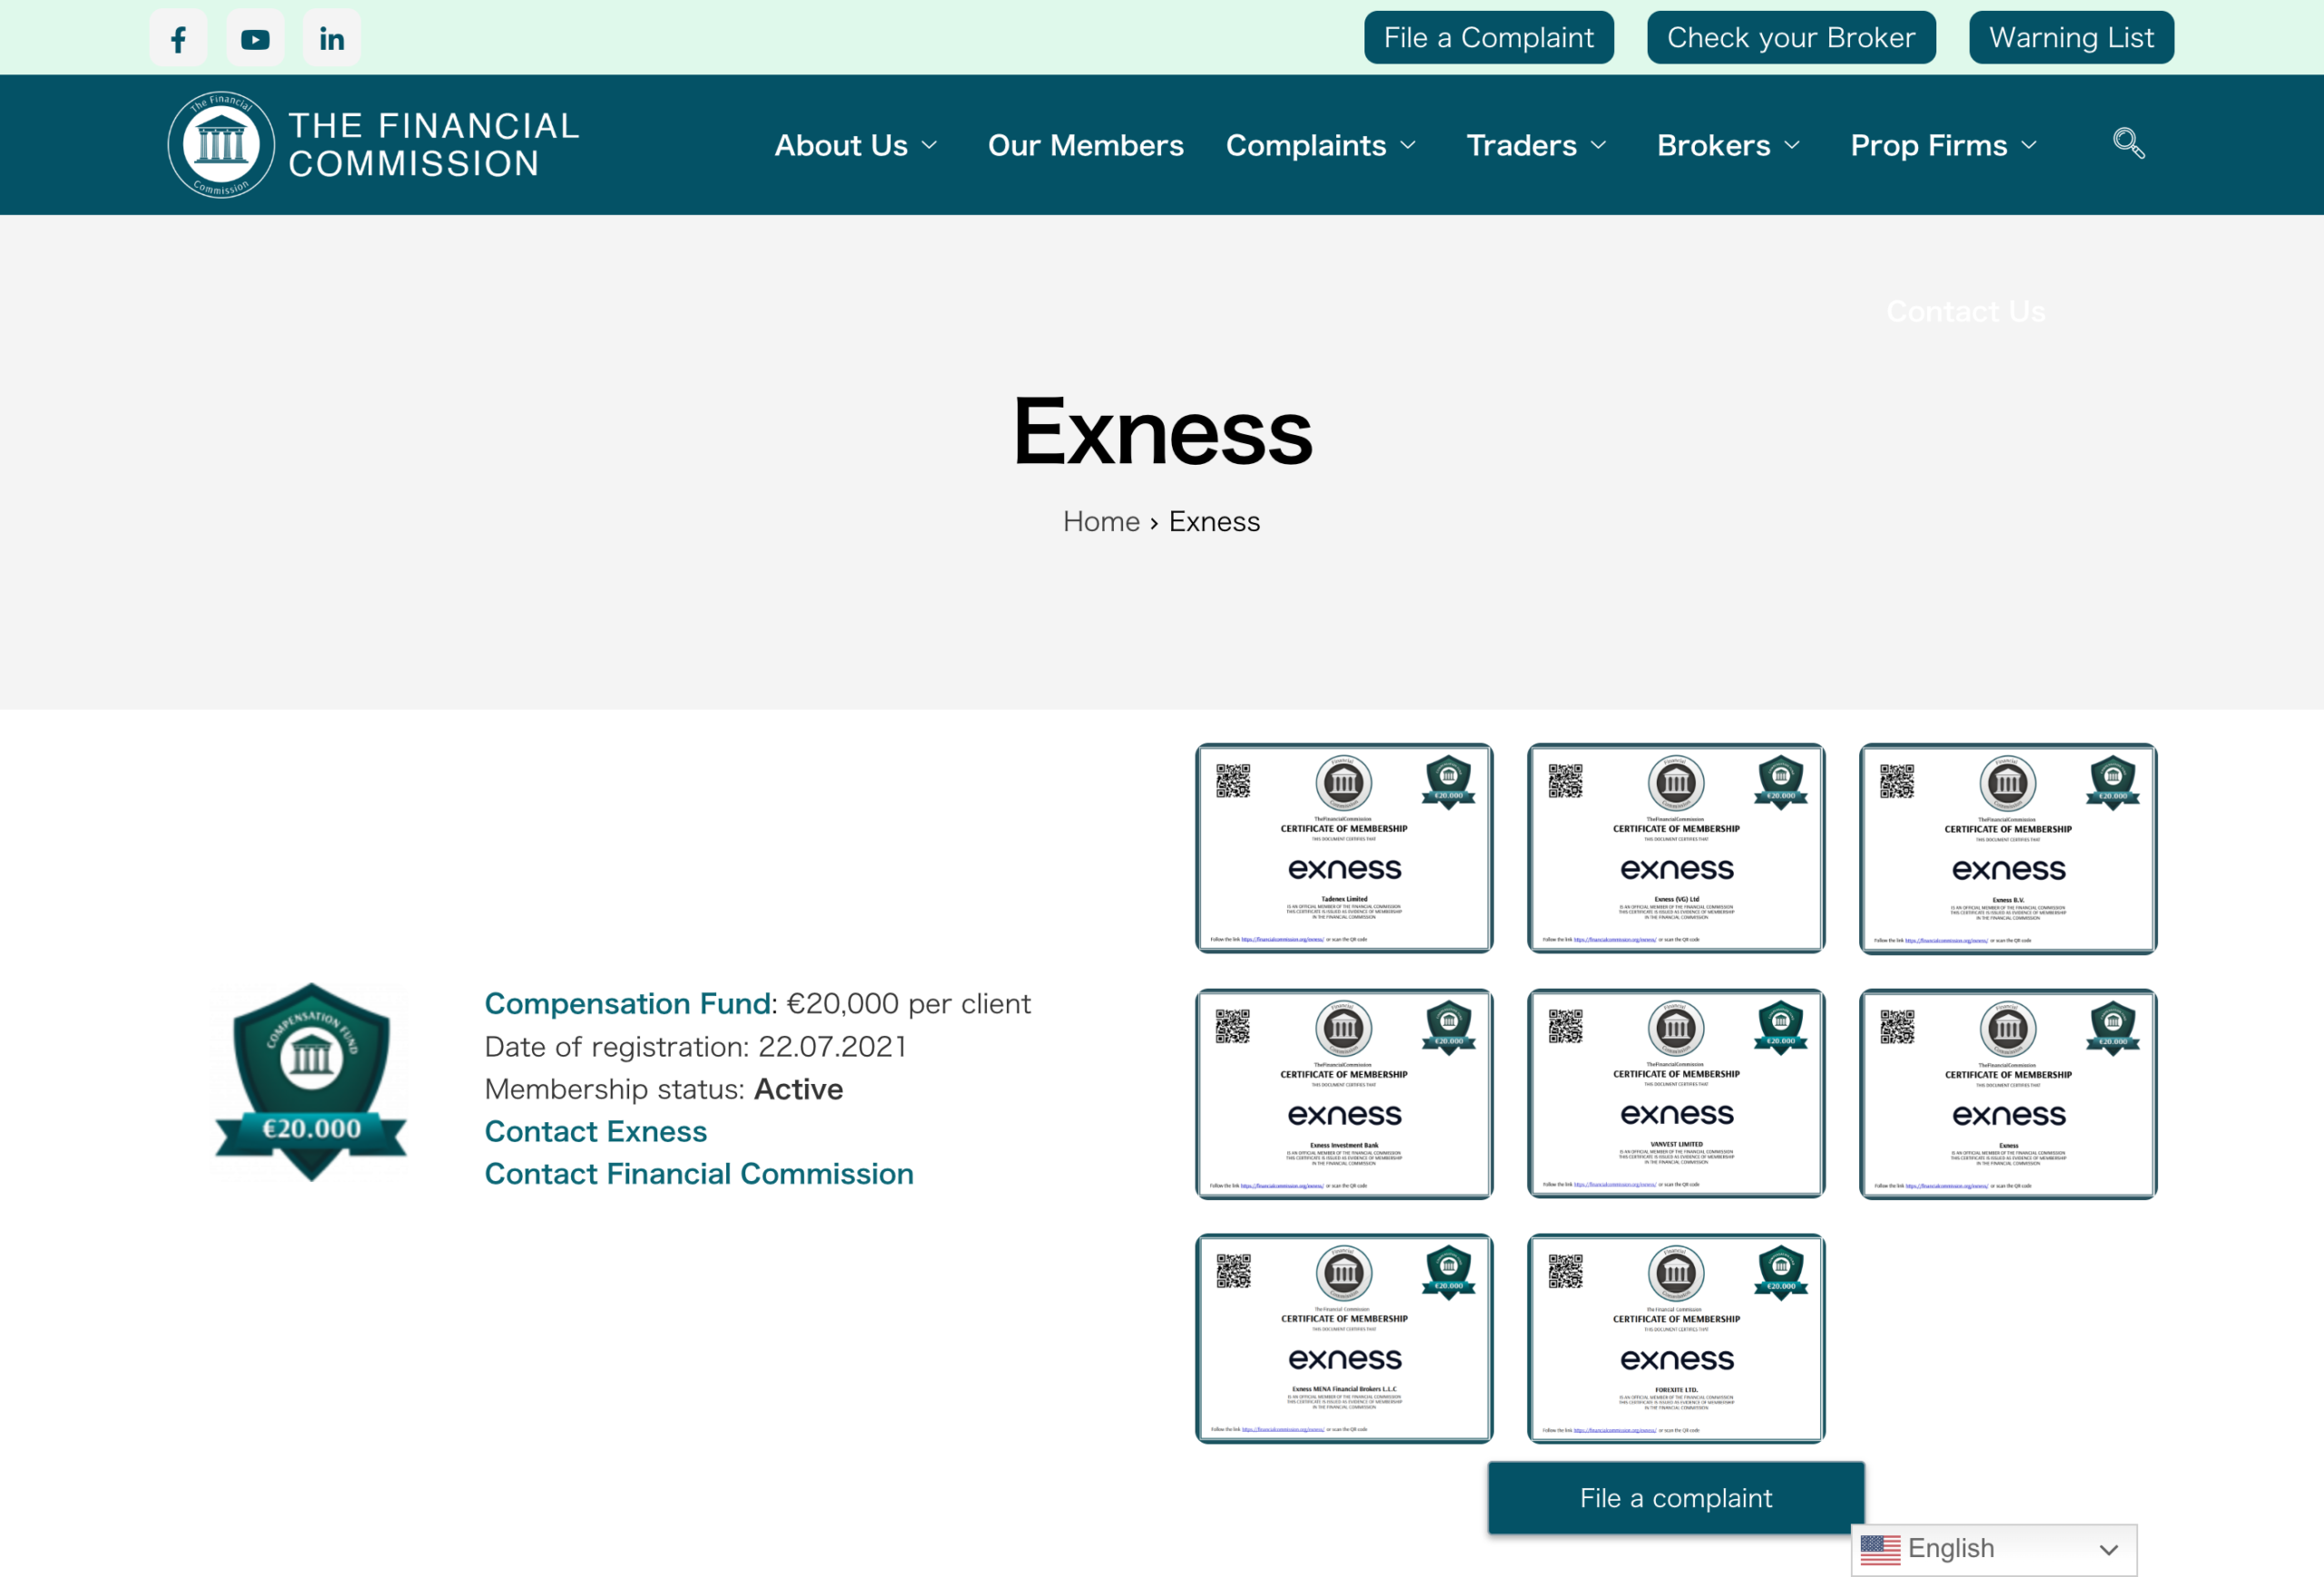The height and width of the screenshot is (1577, 2324).
Task: Open the right-hand second-row Exness certificate
Action: coord(2007,1093)
